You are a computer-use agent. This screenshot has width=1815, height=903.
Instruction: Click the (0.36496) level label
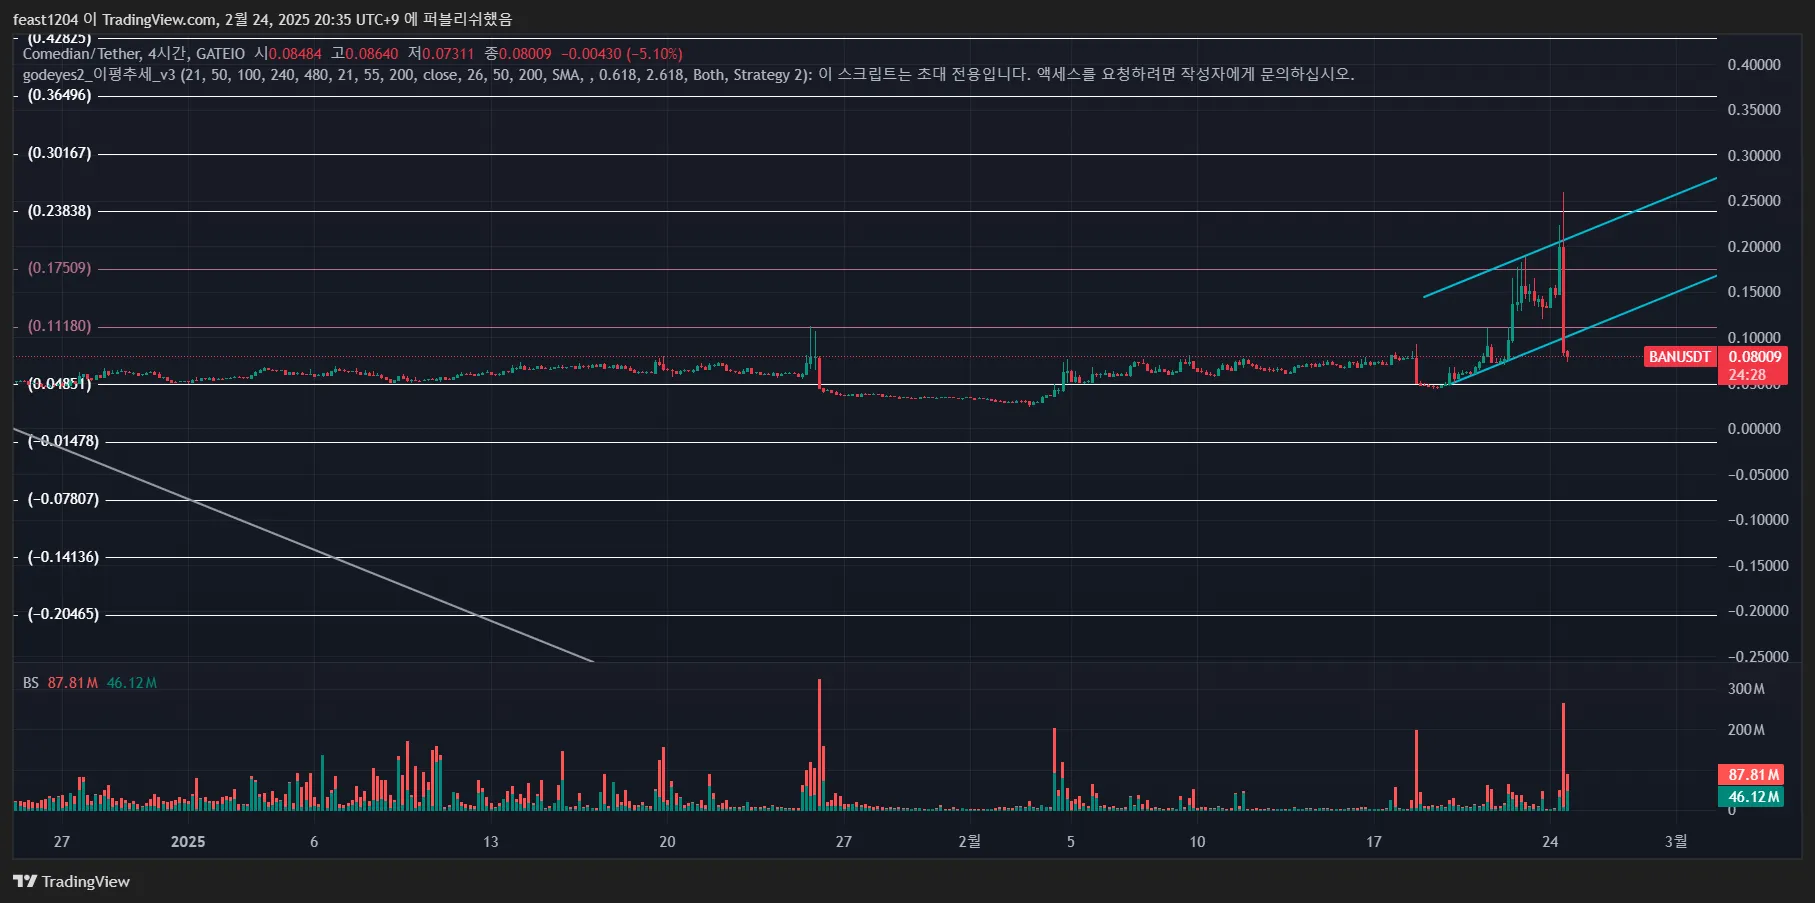[x=59, y=95]
